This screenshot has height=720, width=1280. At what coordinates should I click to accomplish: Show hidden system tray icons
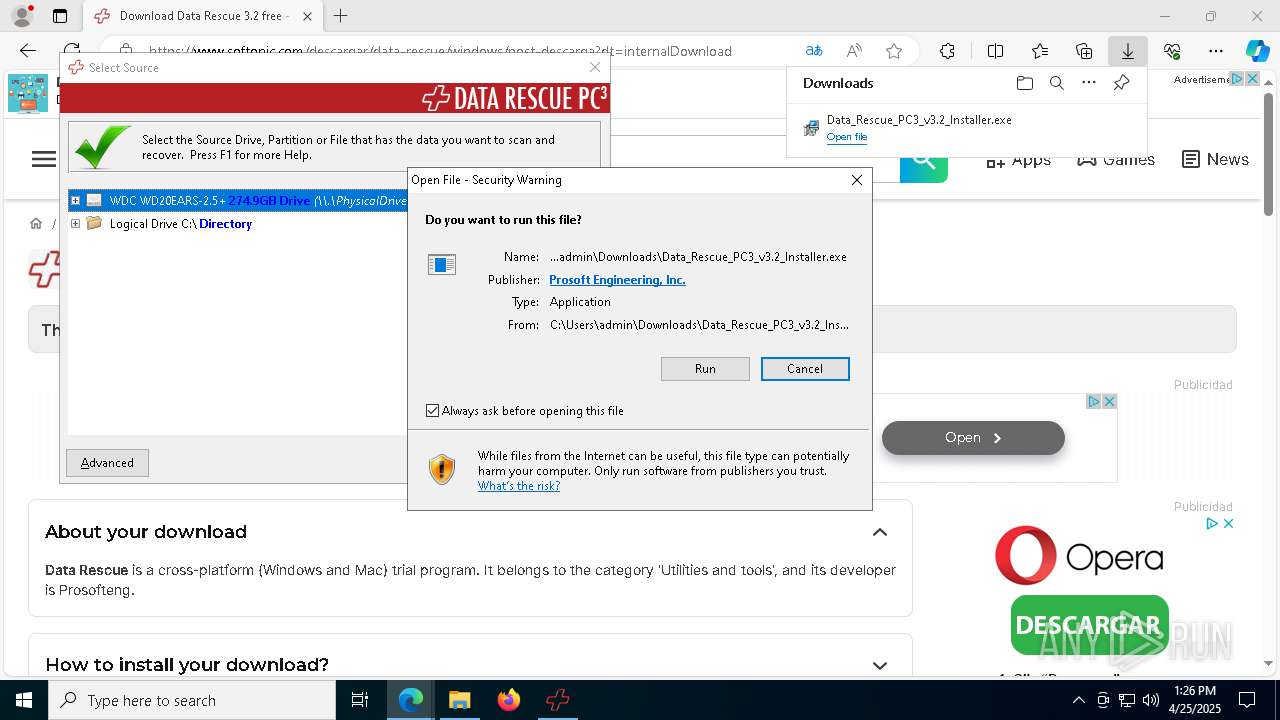[x=1078, y=700]
